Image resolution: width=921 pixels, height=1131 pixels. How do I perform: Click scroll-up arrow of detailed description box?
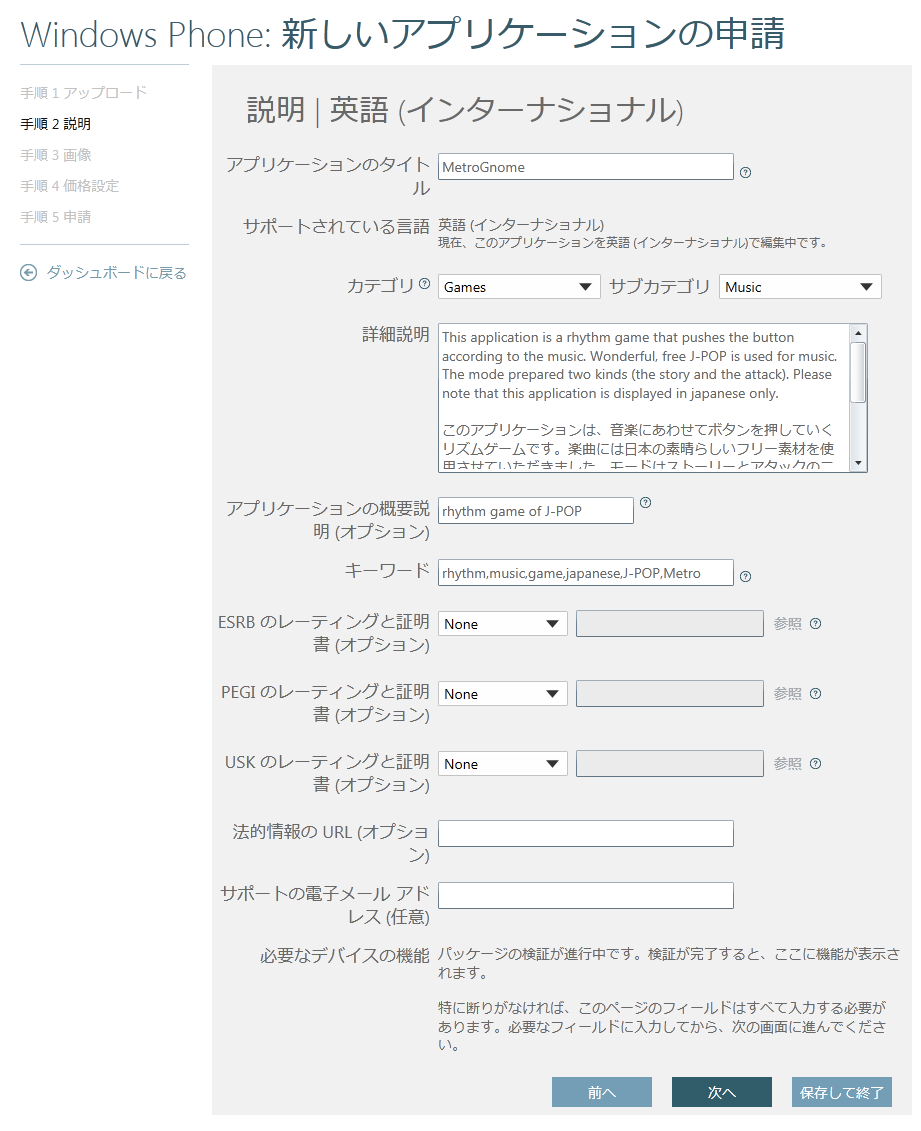pos(858,333)
